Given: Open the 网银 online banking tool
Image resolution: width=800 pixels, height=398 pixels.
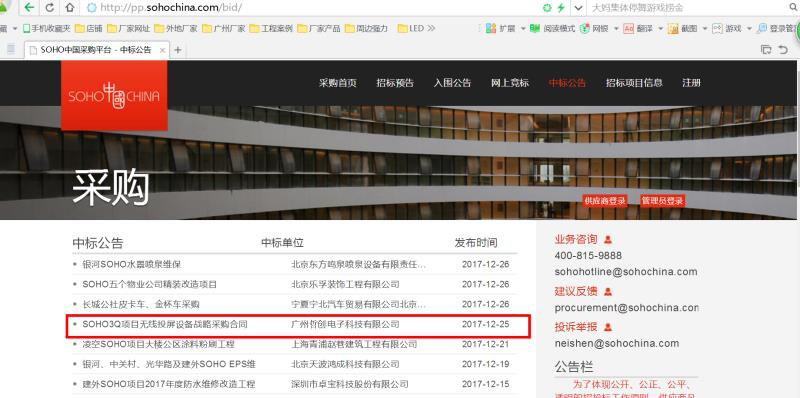Looking at the screenshot, I should [594, 29].
